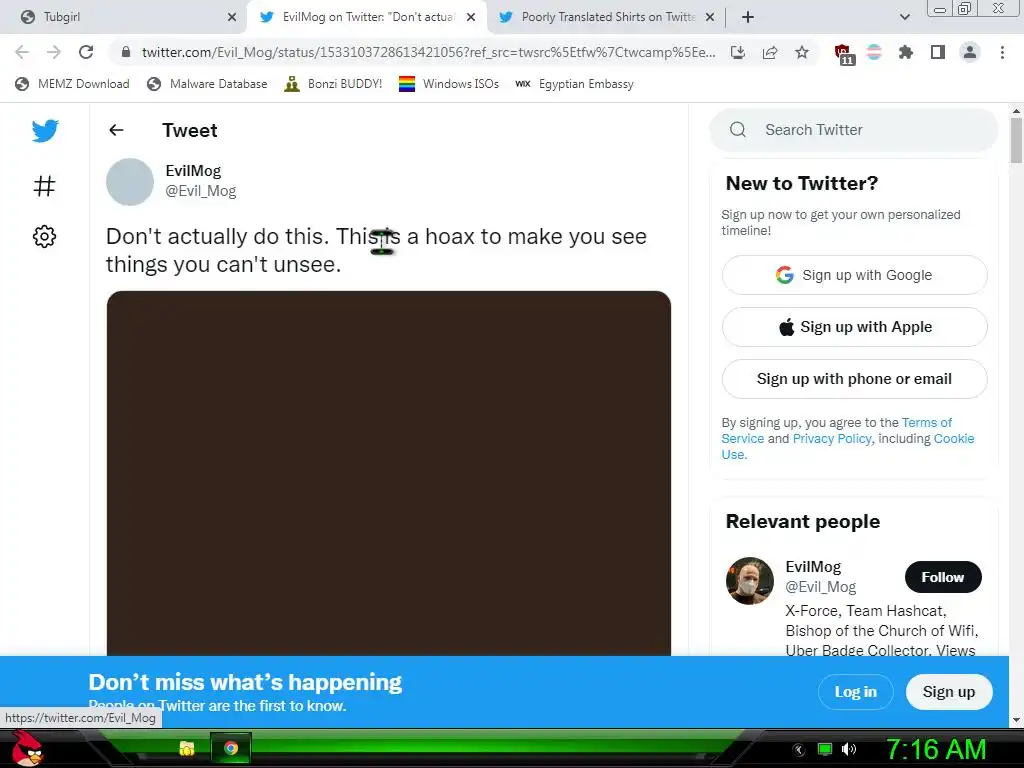Click the address bar URL
The height and width of the screenshot is (768, 1024).
(x=428, y=52)
